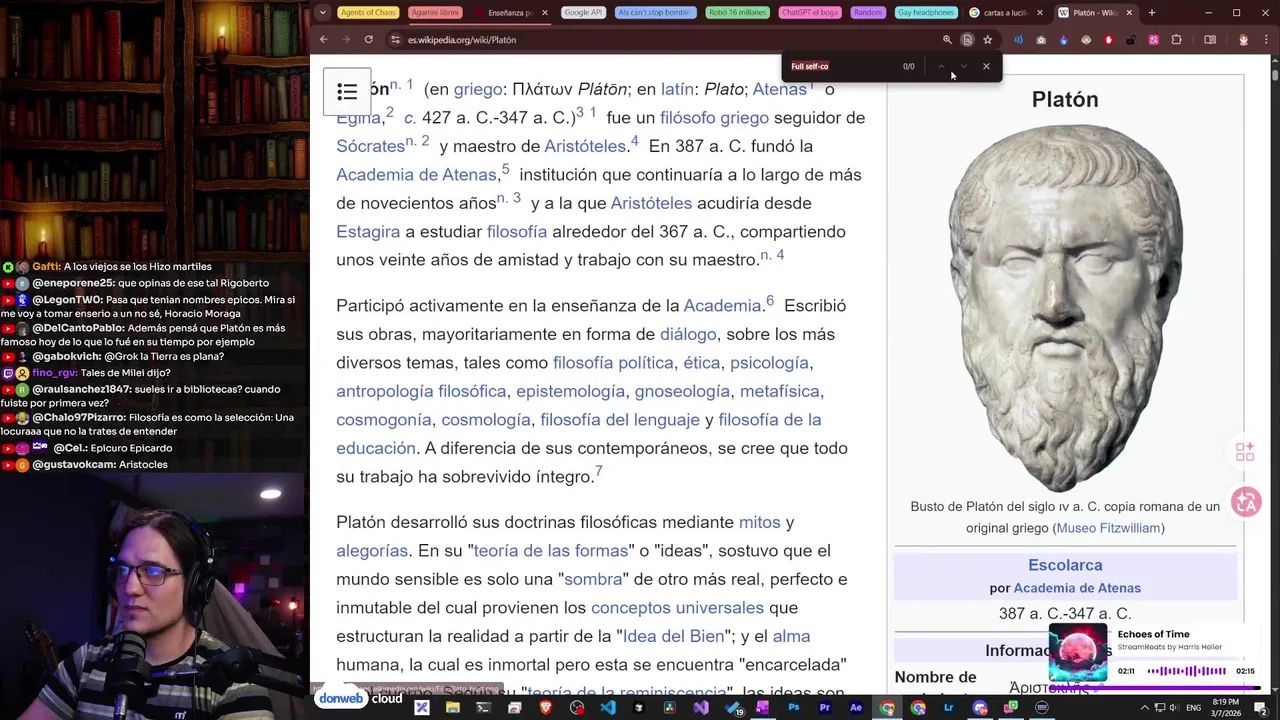Switch to Agents of Chaos tab group
The width and height of the screenshot is (1280, 720).
click(x=368, y=13)
